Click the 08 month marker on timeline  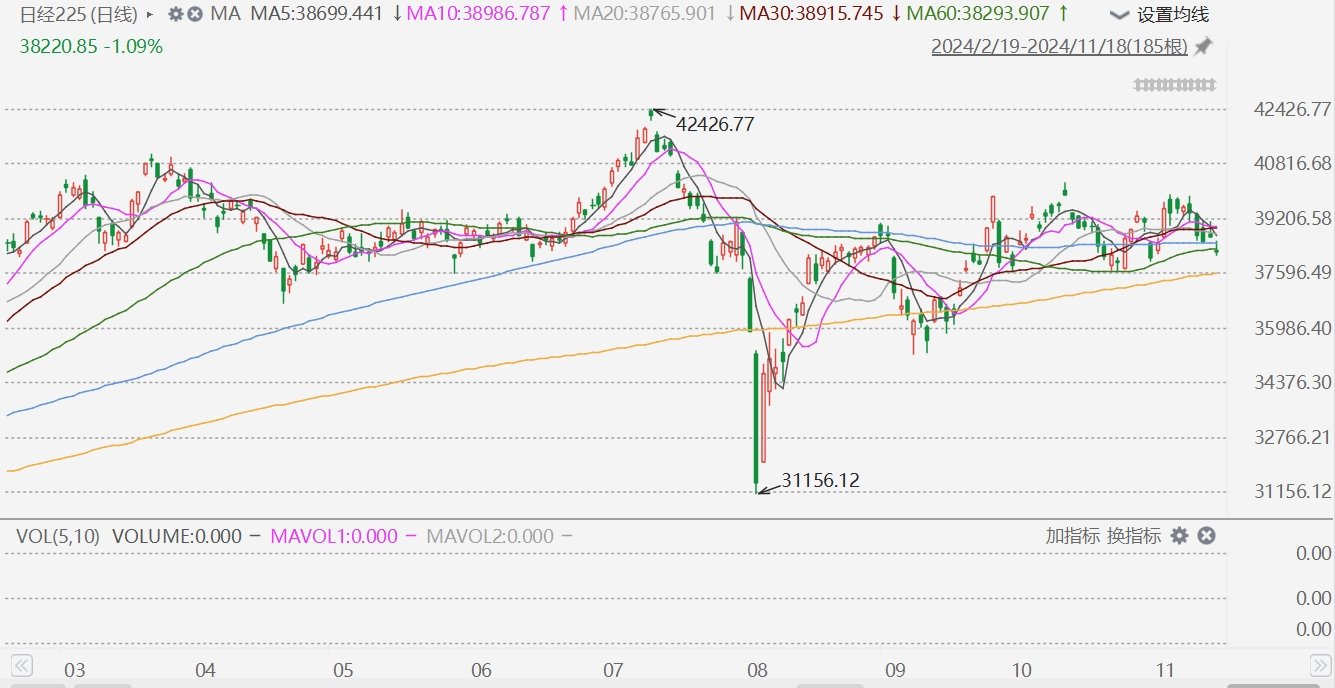[757, 670]
